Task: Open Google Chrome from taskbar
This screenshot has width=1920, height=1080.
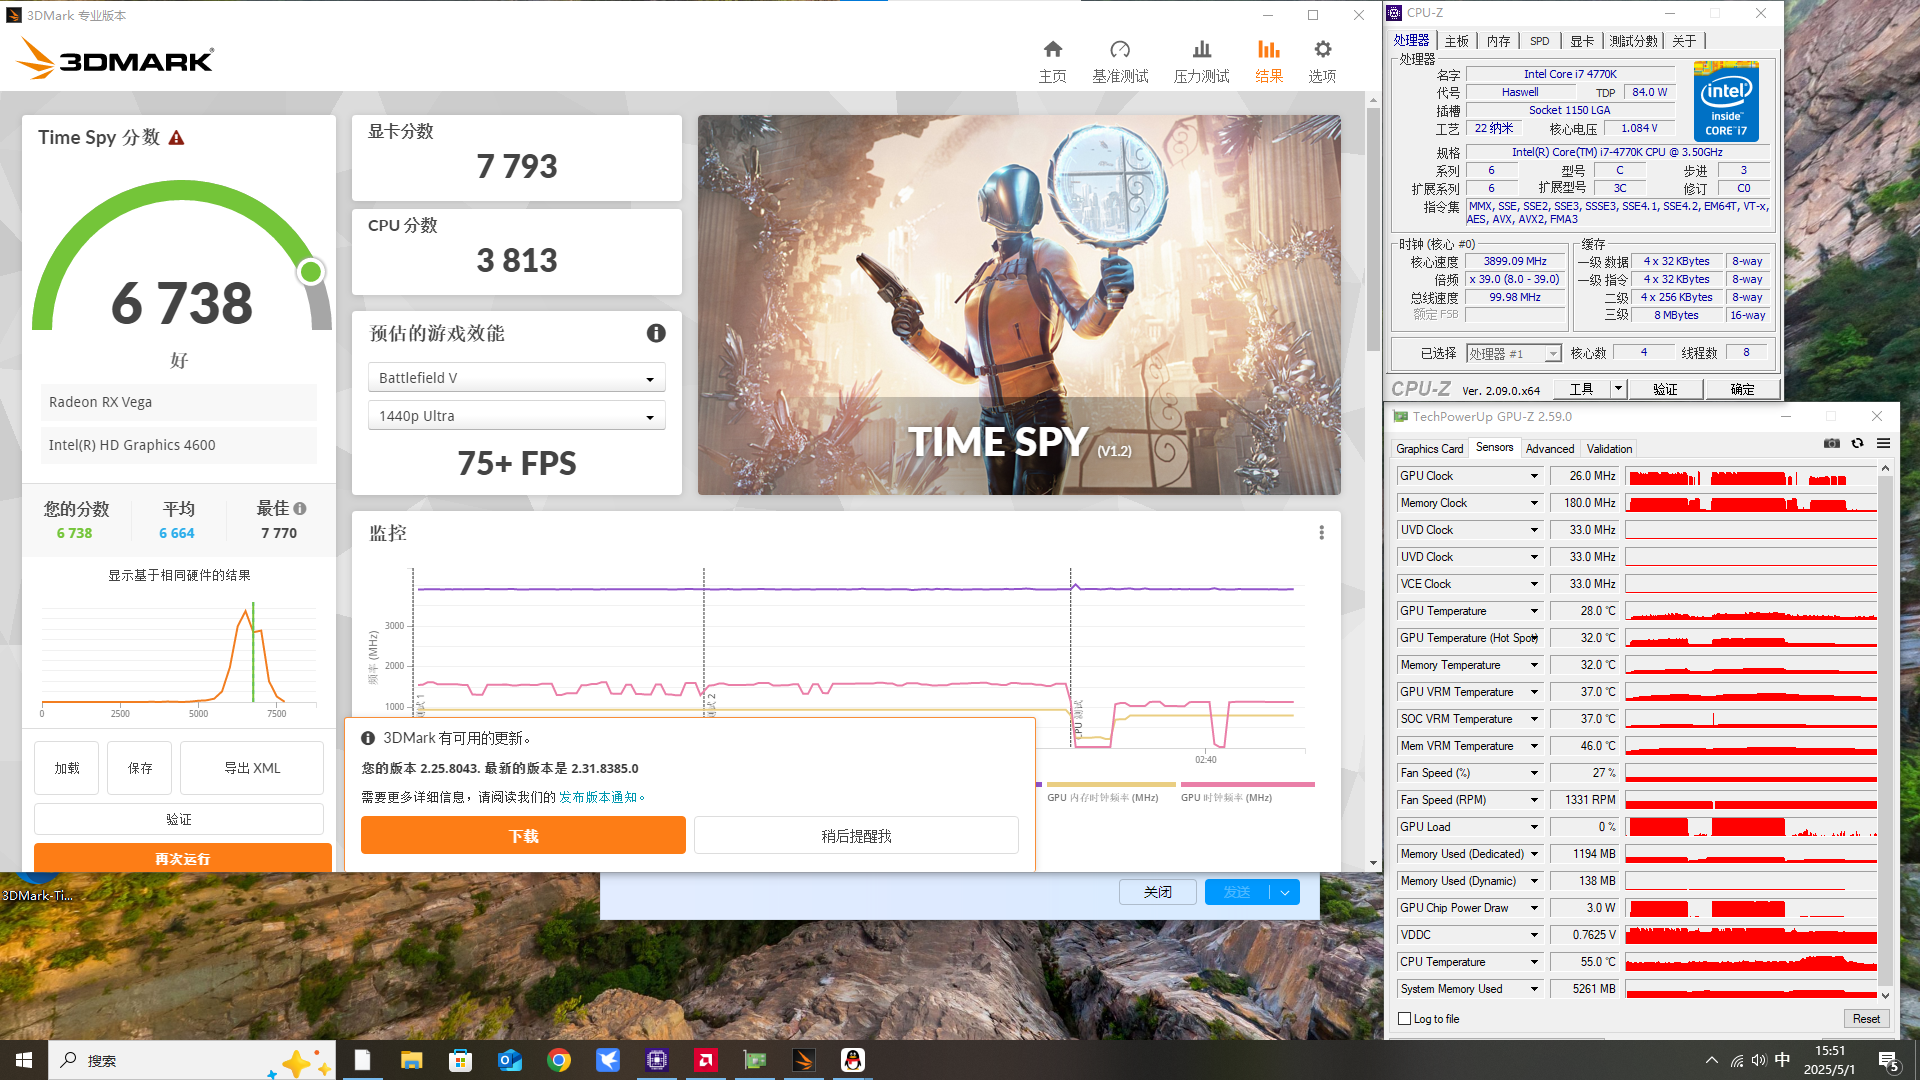Action: tap(558, 1060)
